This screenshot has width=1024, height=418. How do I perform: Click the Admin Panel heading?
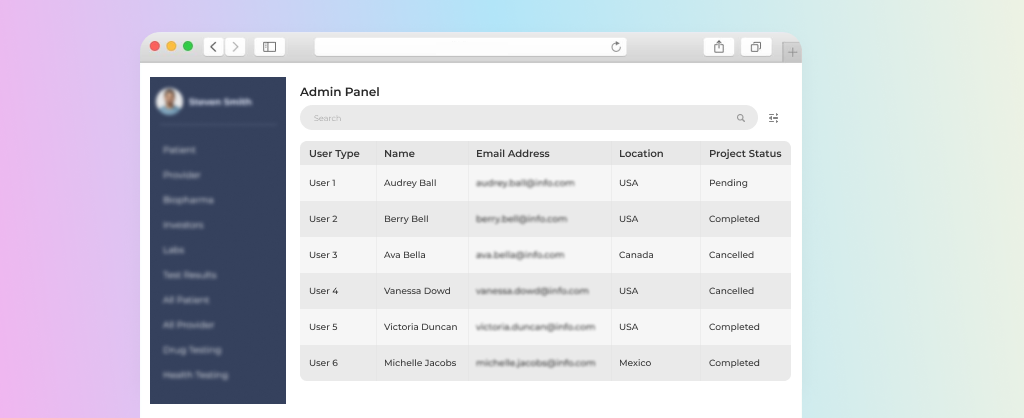tap(340, 92)
